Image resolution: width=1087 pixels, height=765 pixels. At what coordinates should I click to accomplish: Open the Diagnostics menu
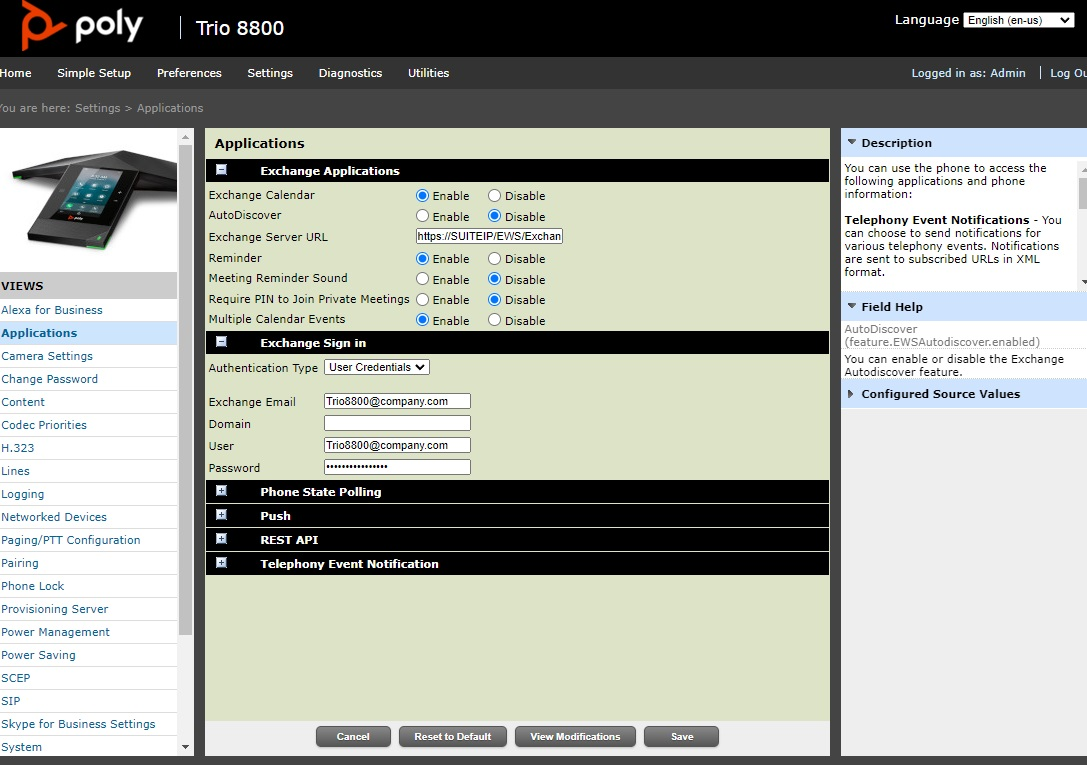350,73
